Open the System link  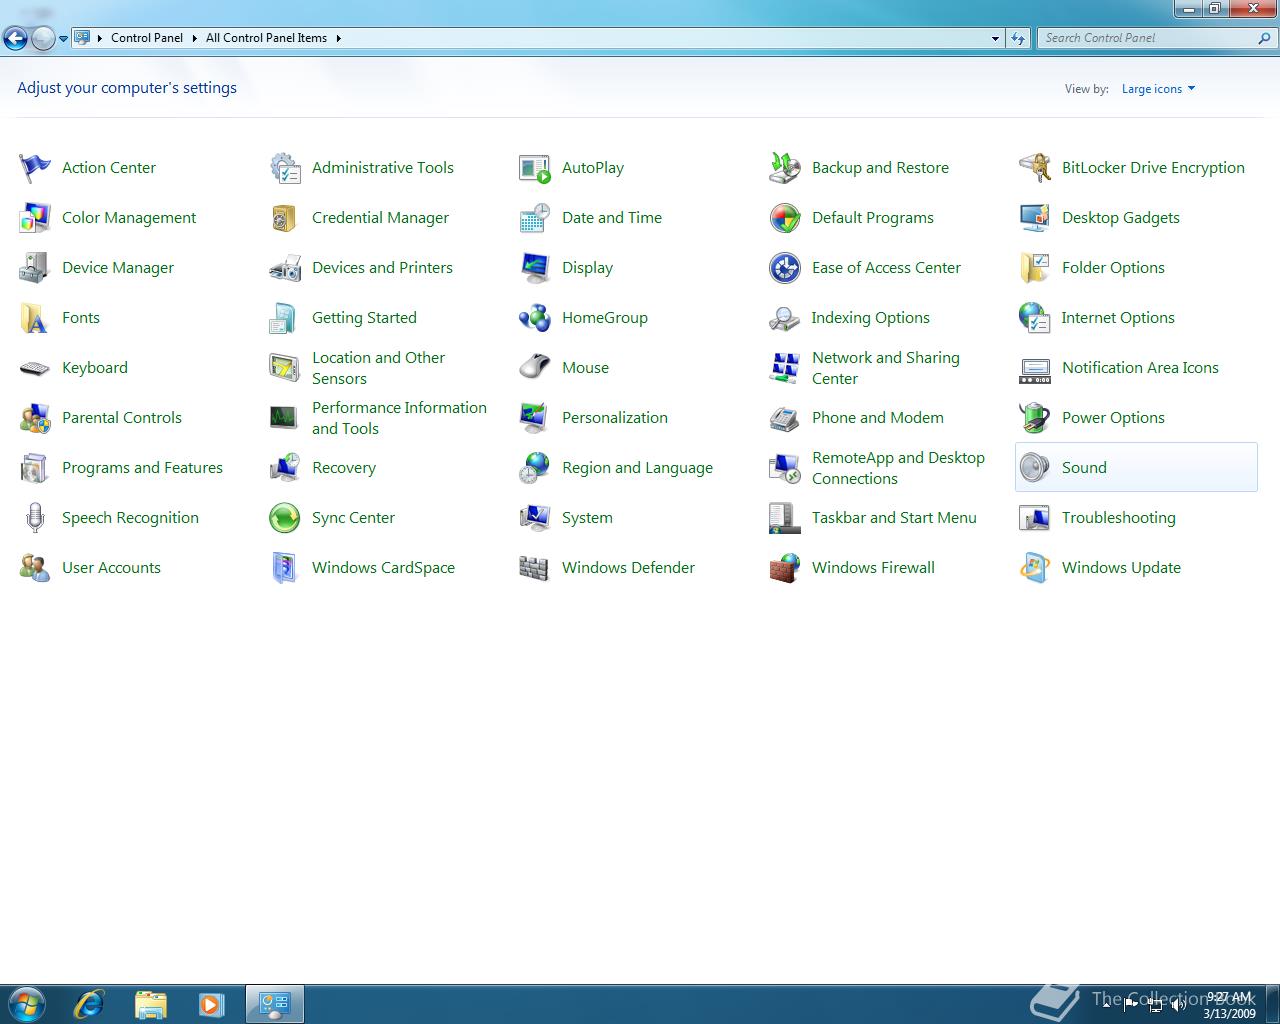tap(587, 518)
